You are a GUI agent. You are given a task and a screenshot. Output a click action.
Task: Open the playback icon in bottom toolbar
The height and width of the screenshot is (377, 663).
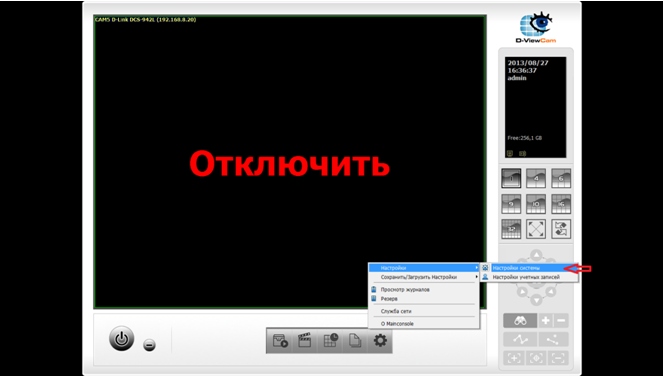coord(280,340)
